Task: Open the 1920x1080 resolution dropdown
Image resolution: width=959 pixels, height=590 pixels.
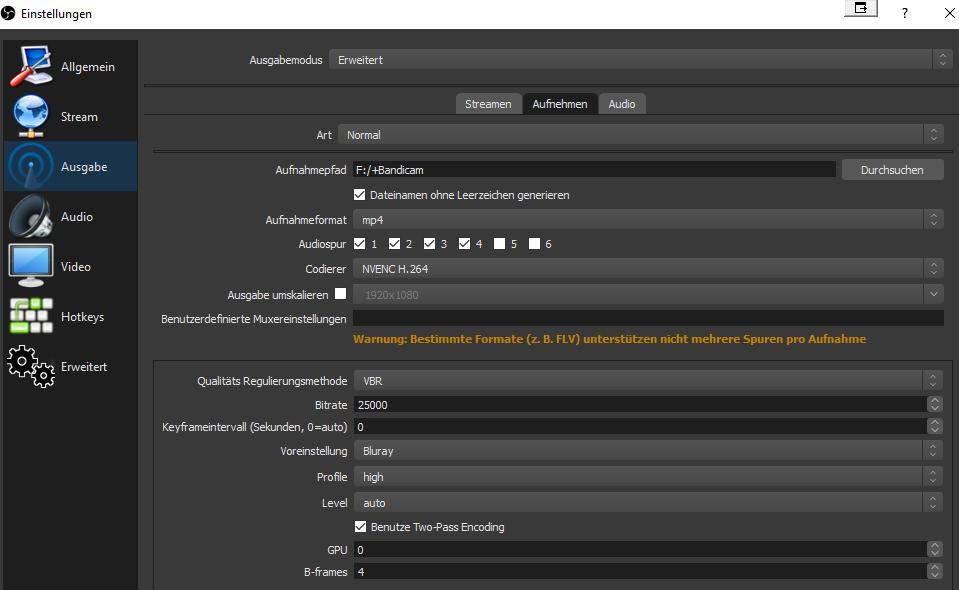Action: [x=648, y=295]
